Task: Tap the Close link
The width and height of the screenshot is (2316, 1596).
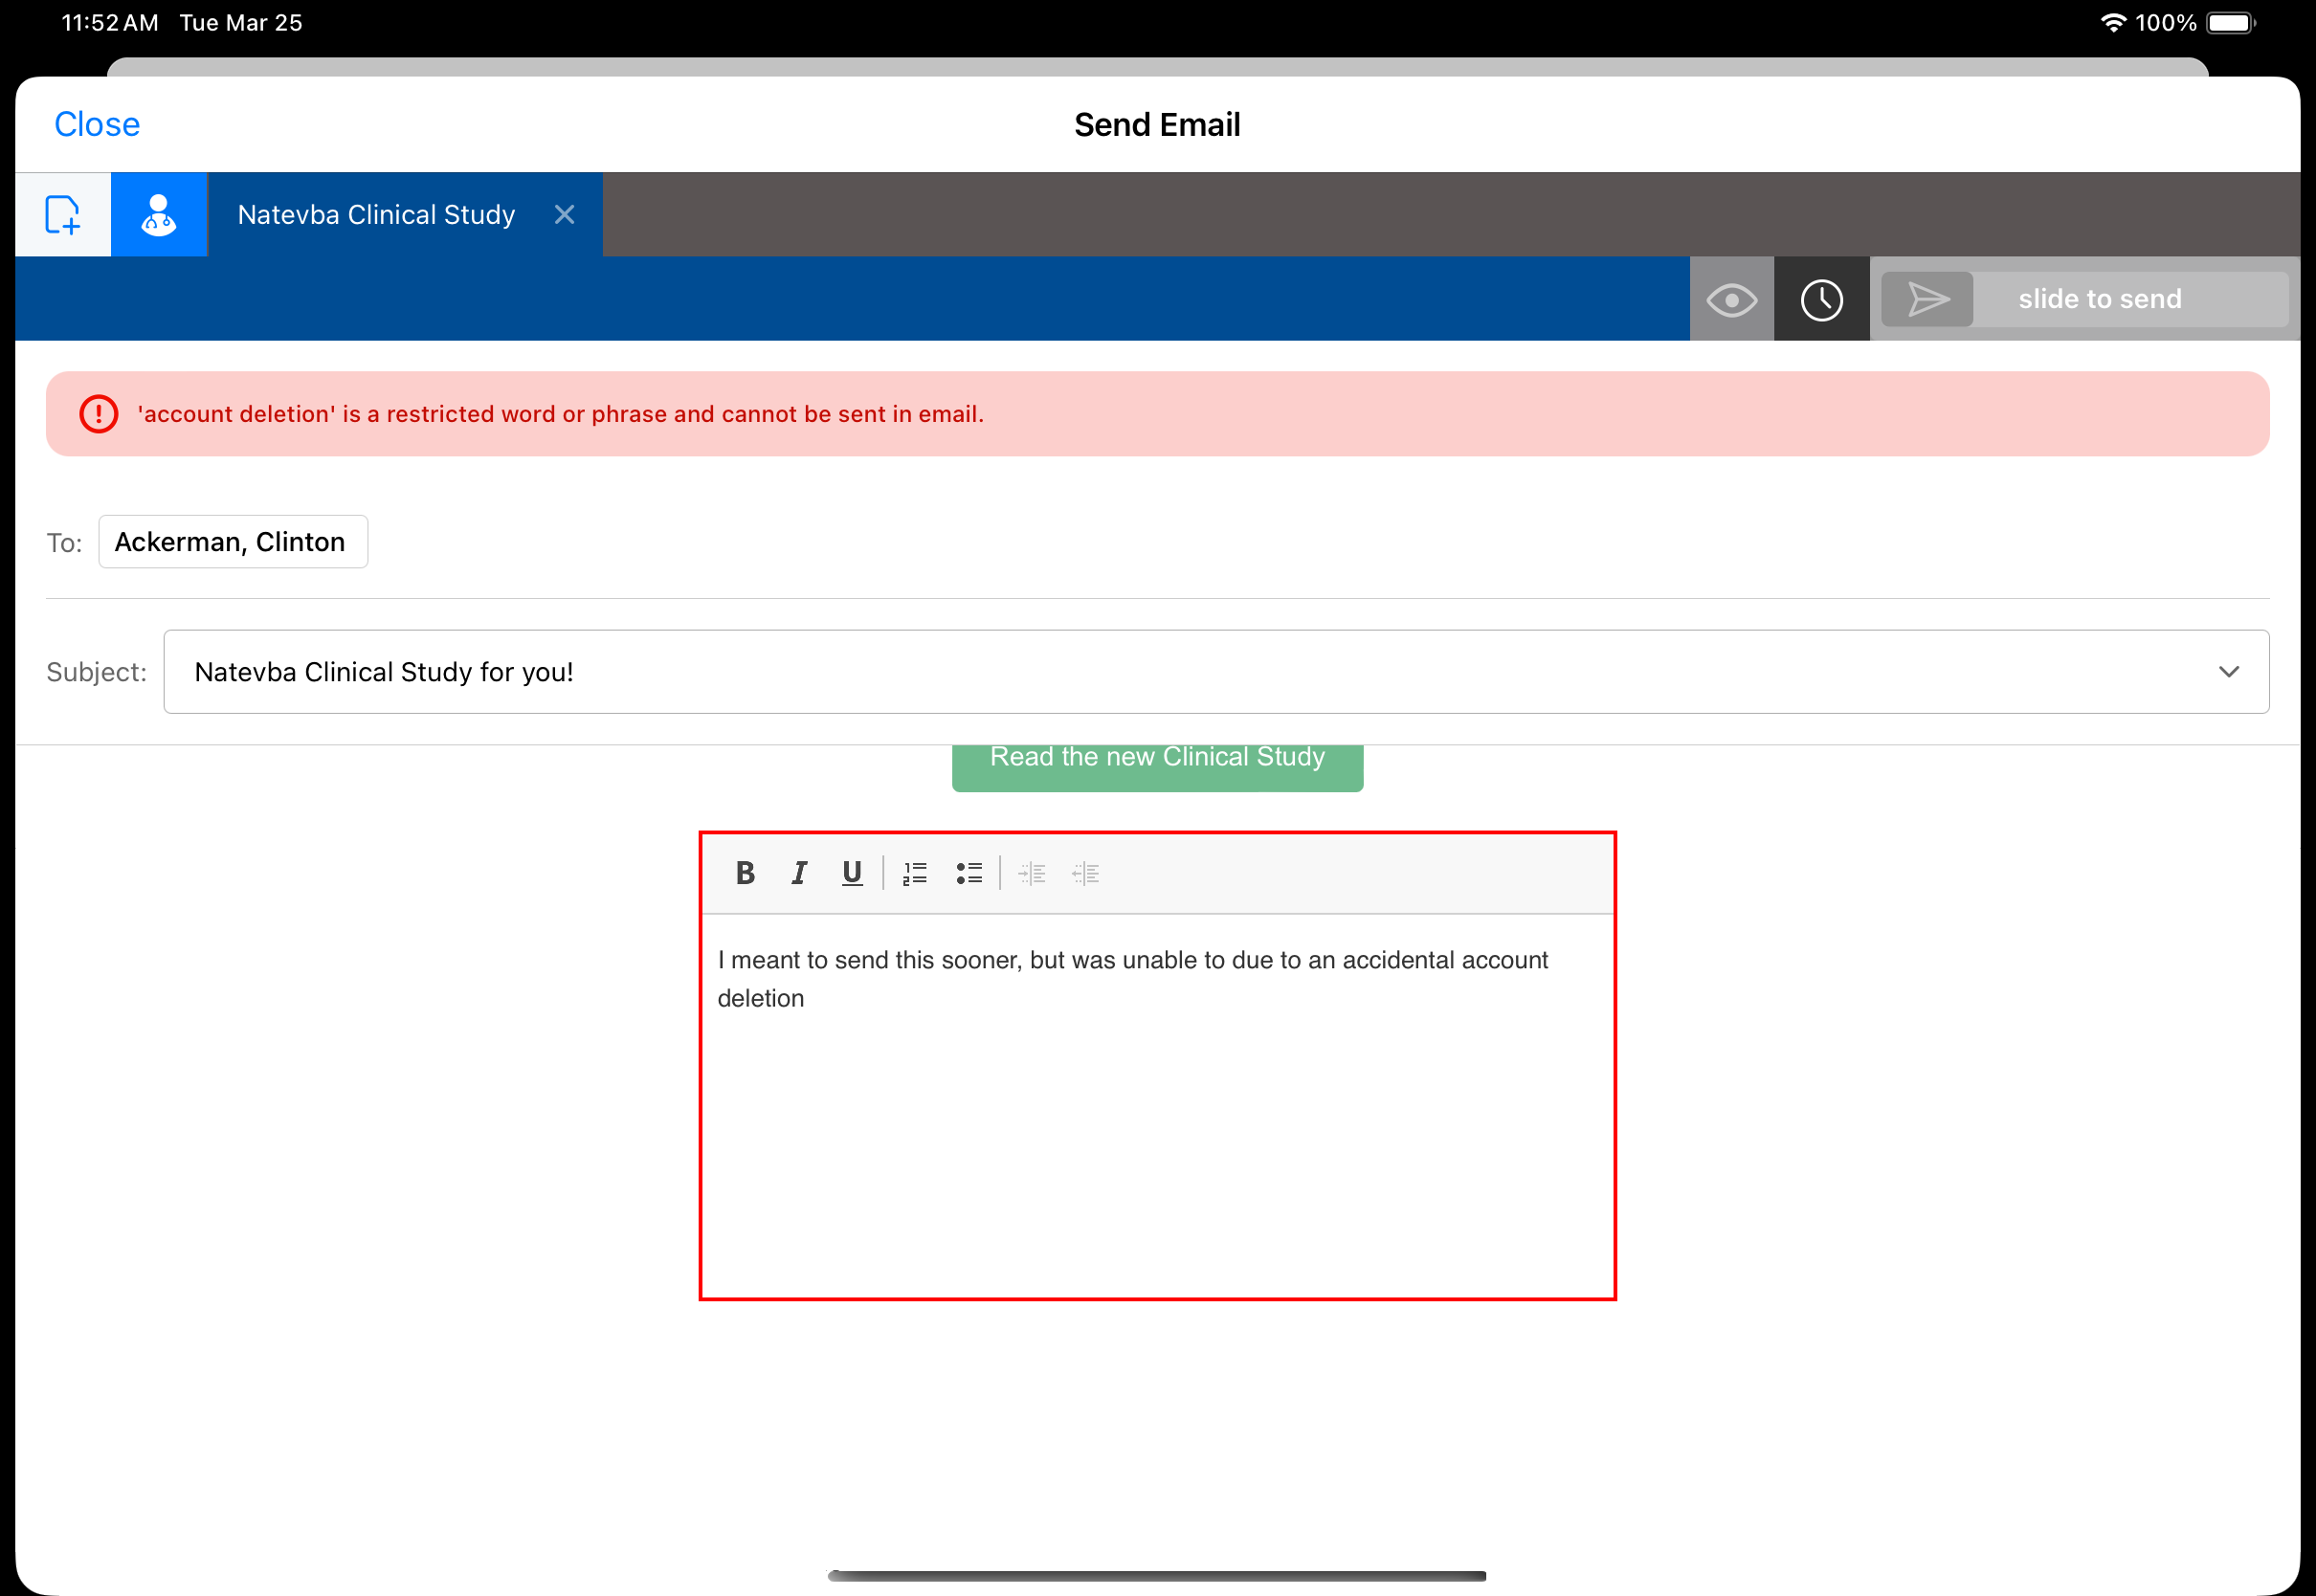Action: [x=97, y=124]
